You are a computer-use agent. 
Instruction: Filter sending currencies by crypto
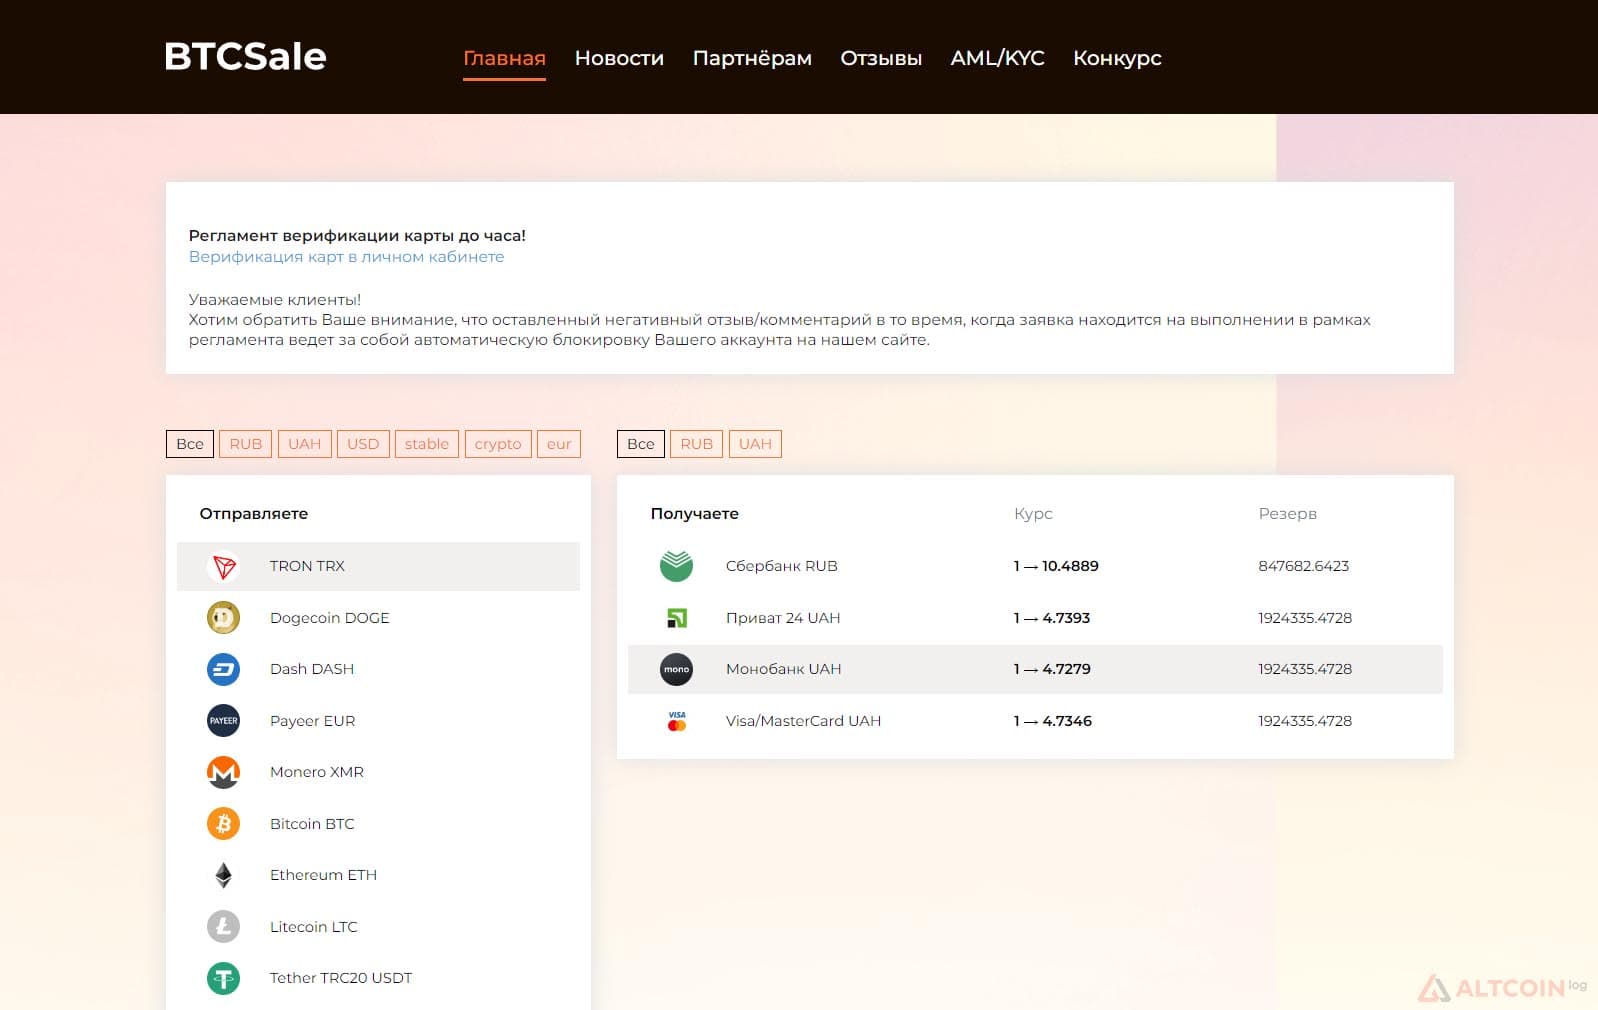[x=498, y=444]
